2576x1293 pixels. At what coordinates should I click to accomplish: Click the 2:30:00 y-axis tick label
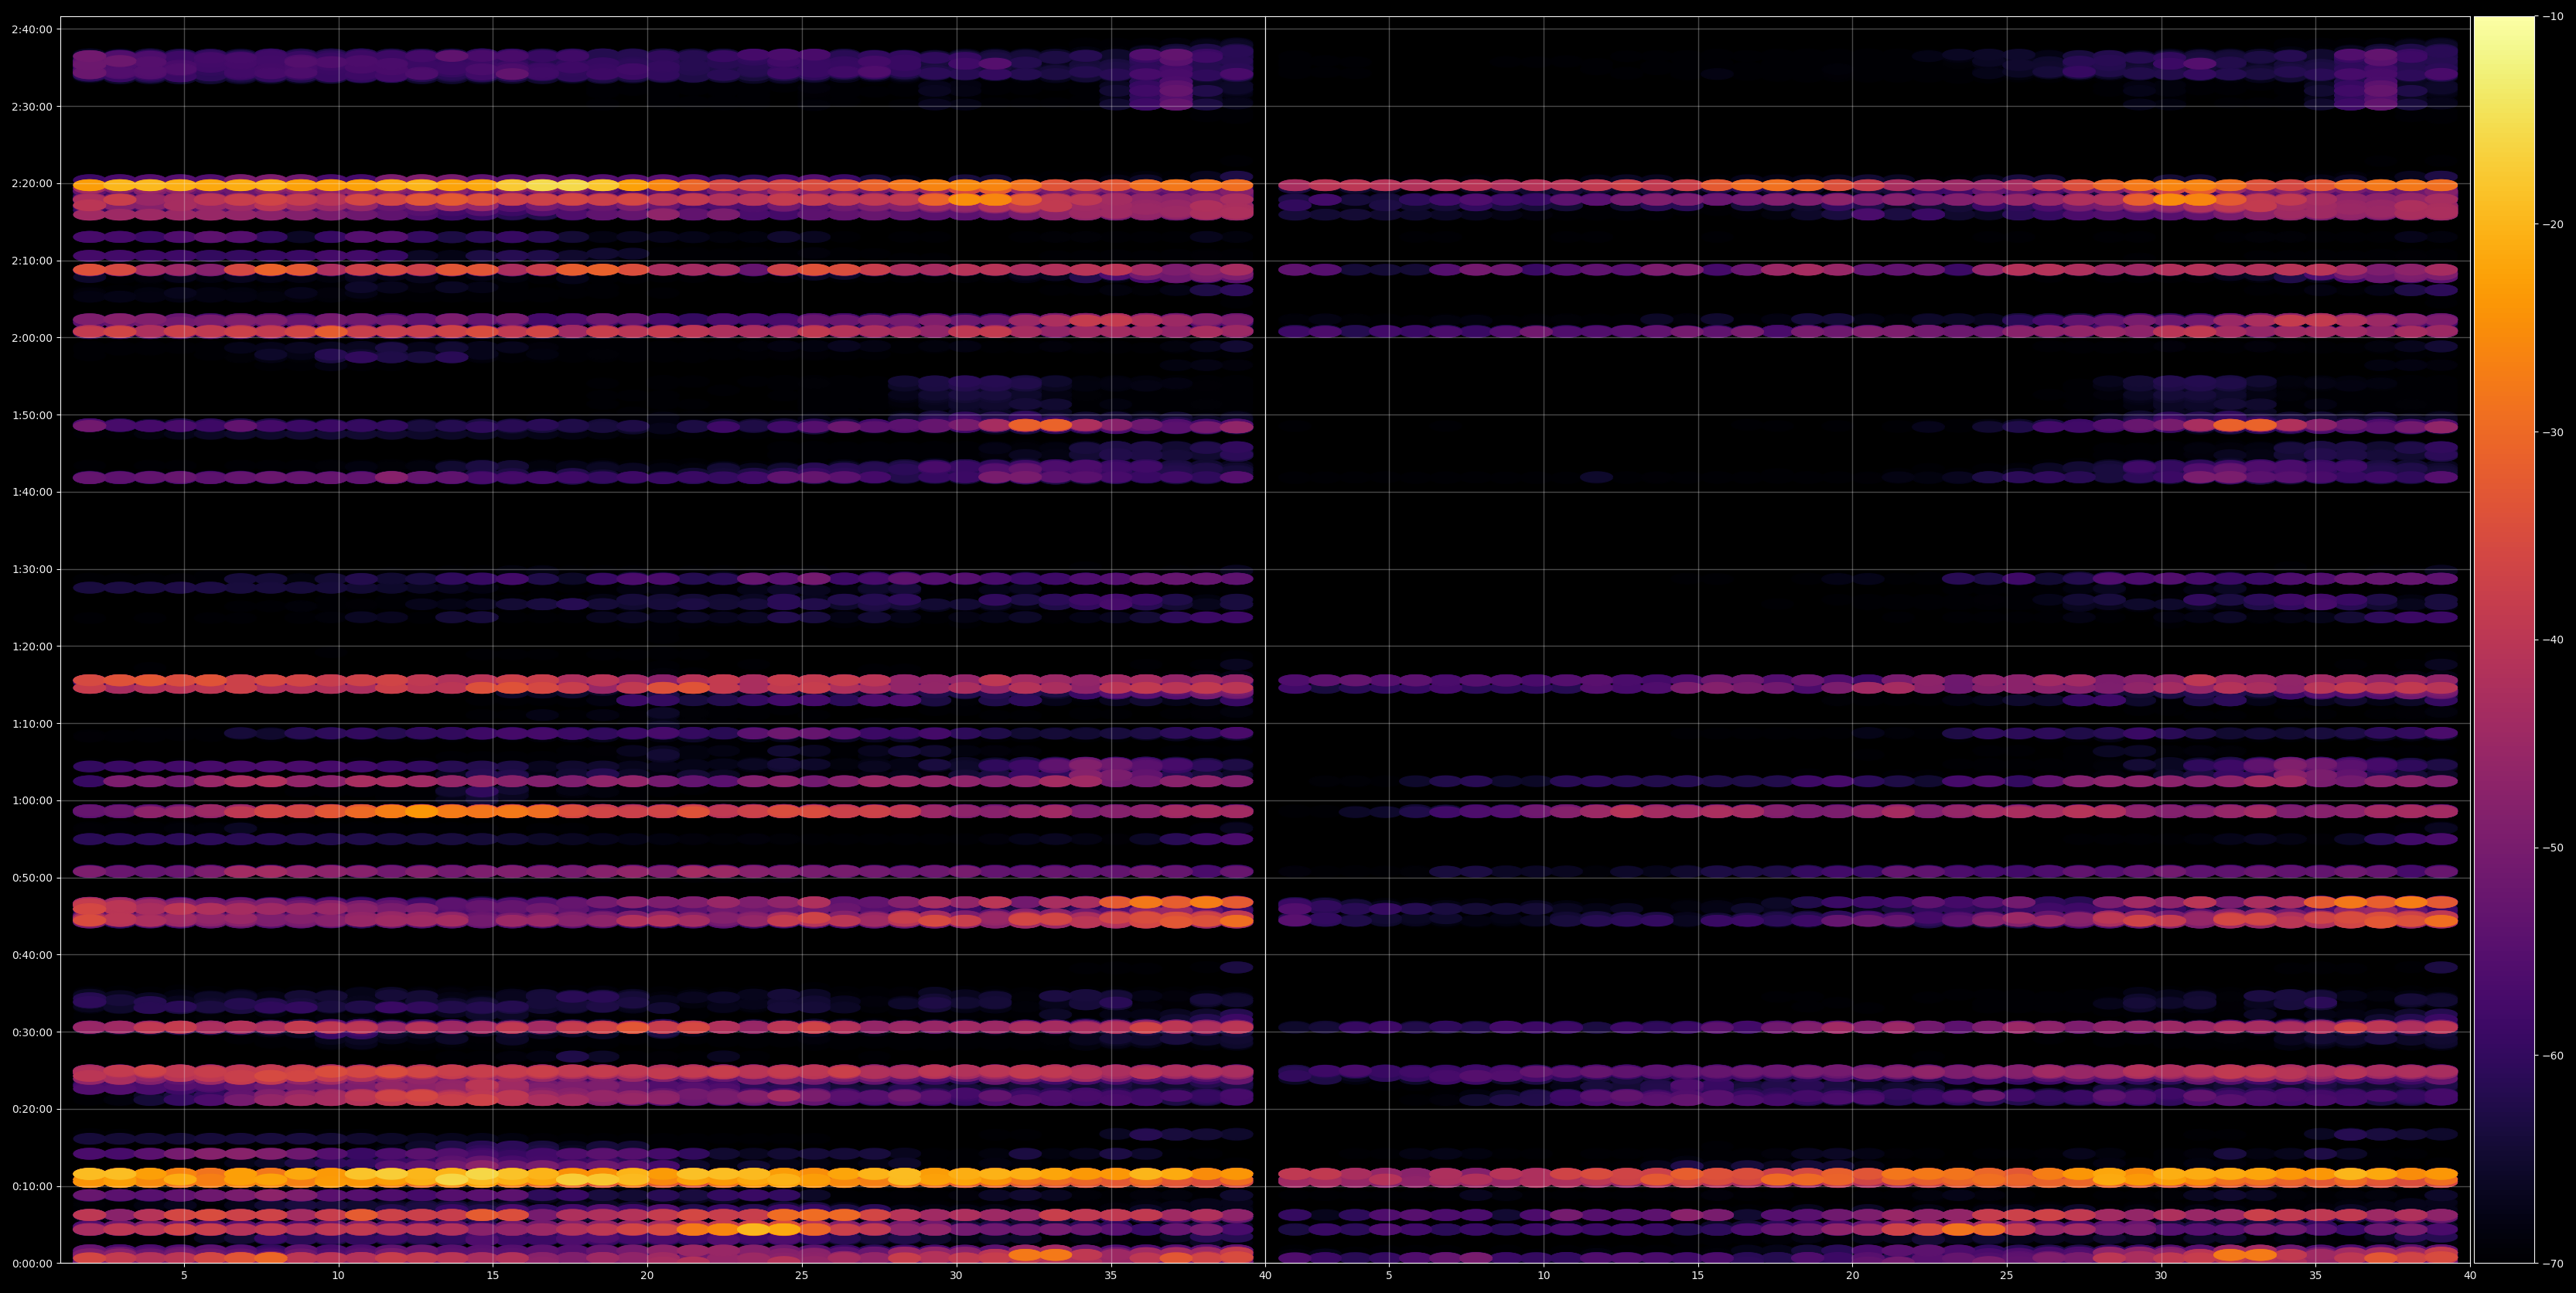tap(32, 106)
